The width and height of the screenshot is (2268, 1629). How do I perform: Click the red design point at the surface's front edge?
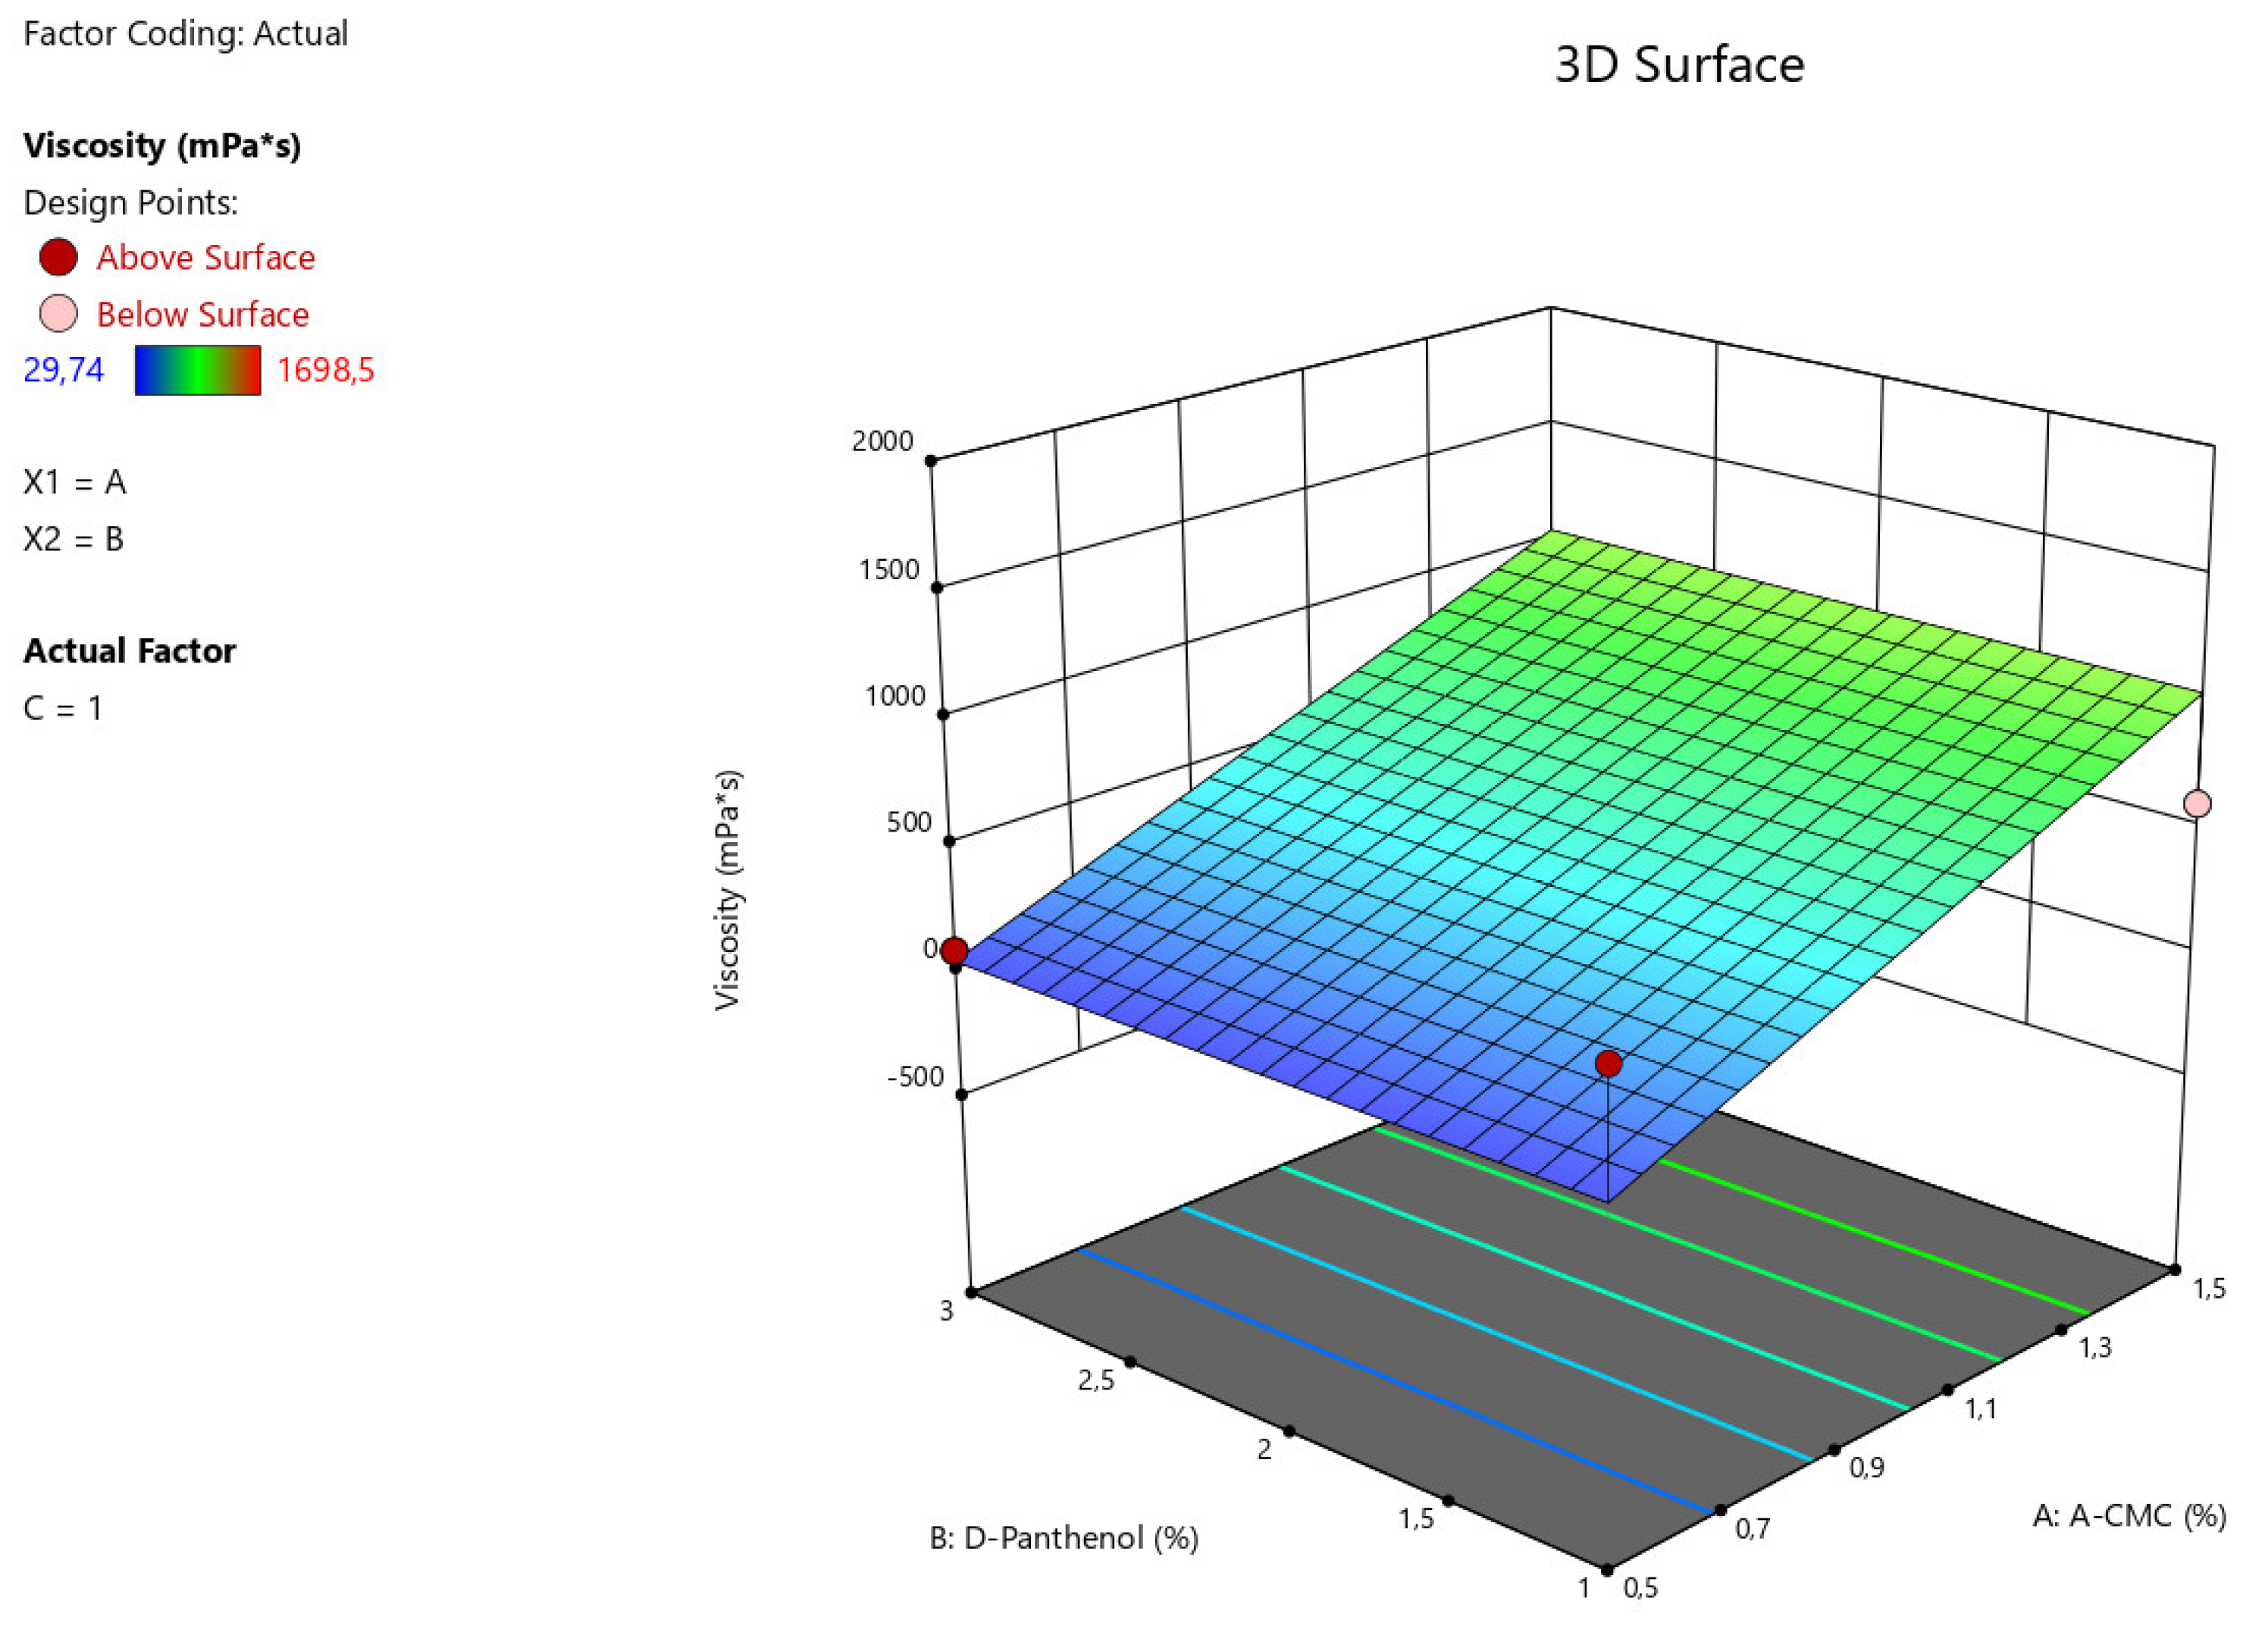click(x=1608, y=1064)
